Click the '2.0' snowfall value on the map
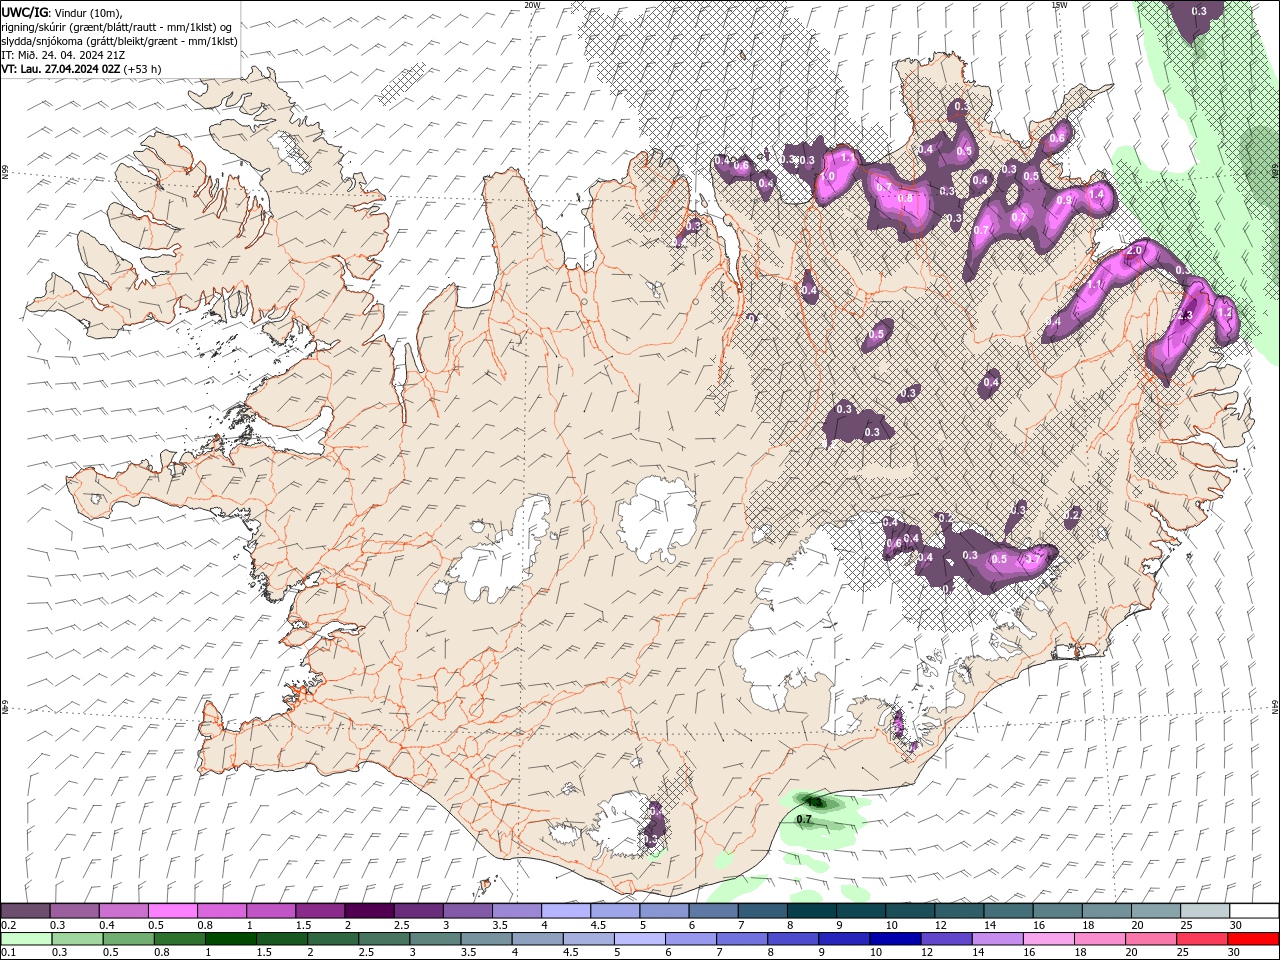Viewport: 1280px width, 960px height. 1135,250
